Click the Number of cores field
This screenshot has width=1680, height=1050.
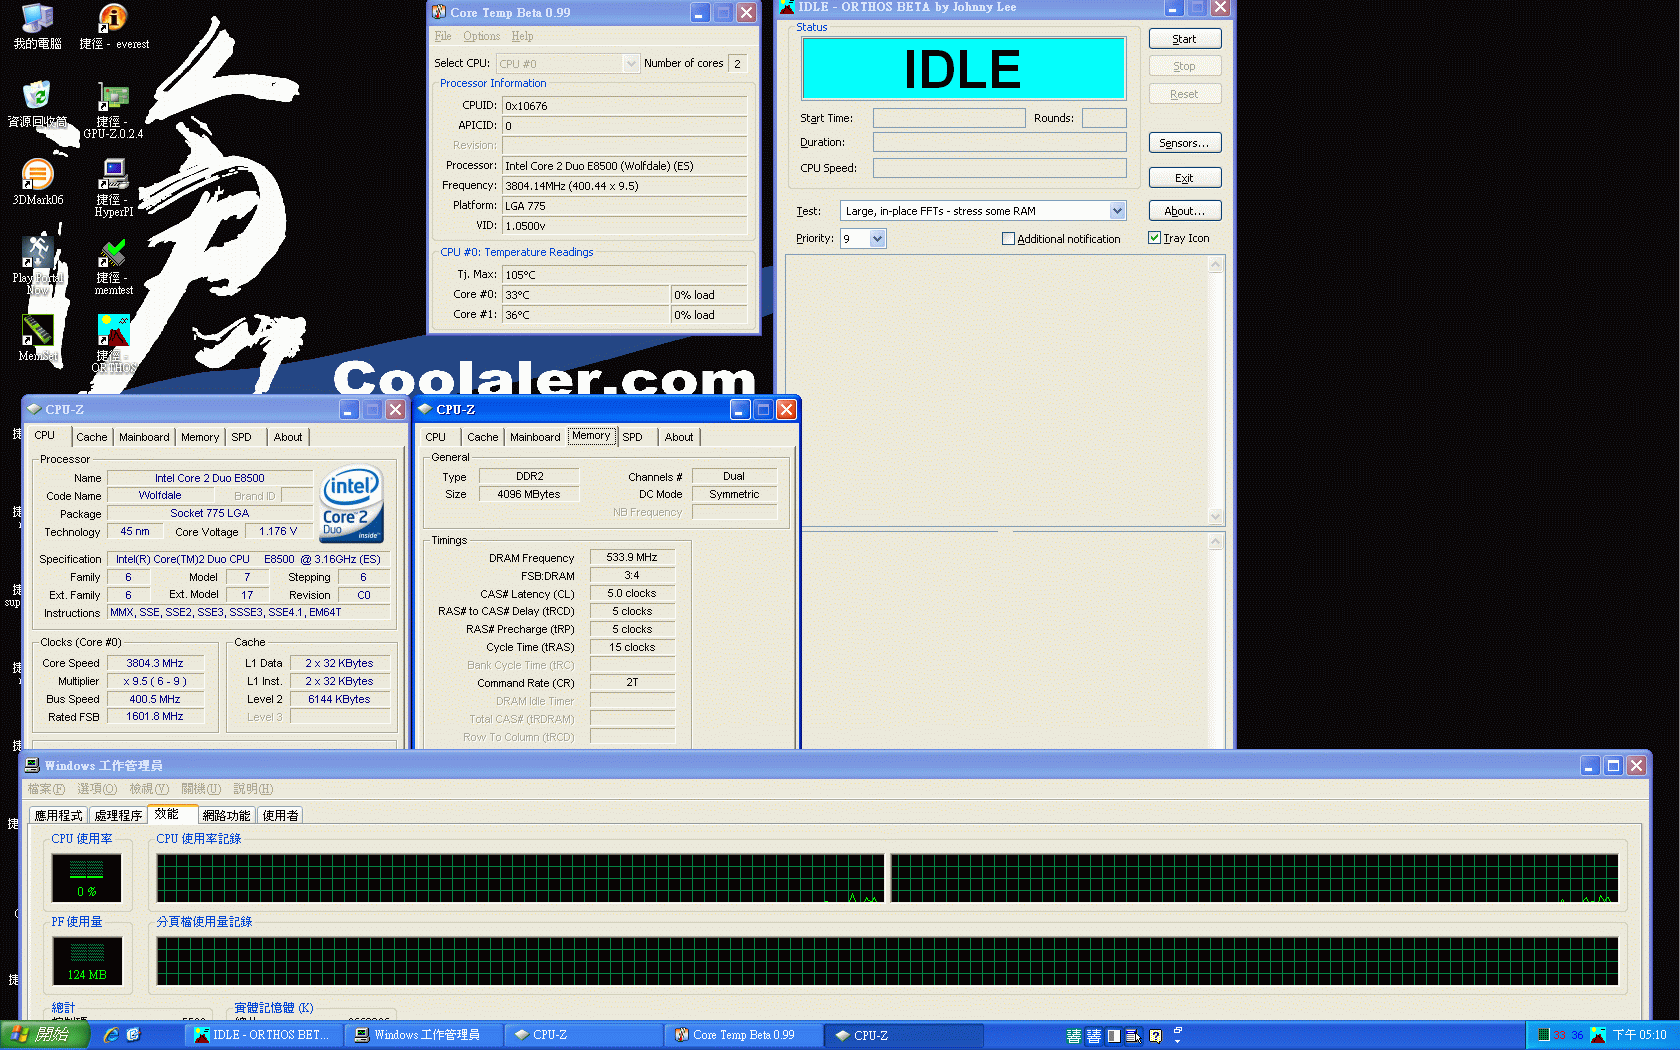click(x=737, y=63)
